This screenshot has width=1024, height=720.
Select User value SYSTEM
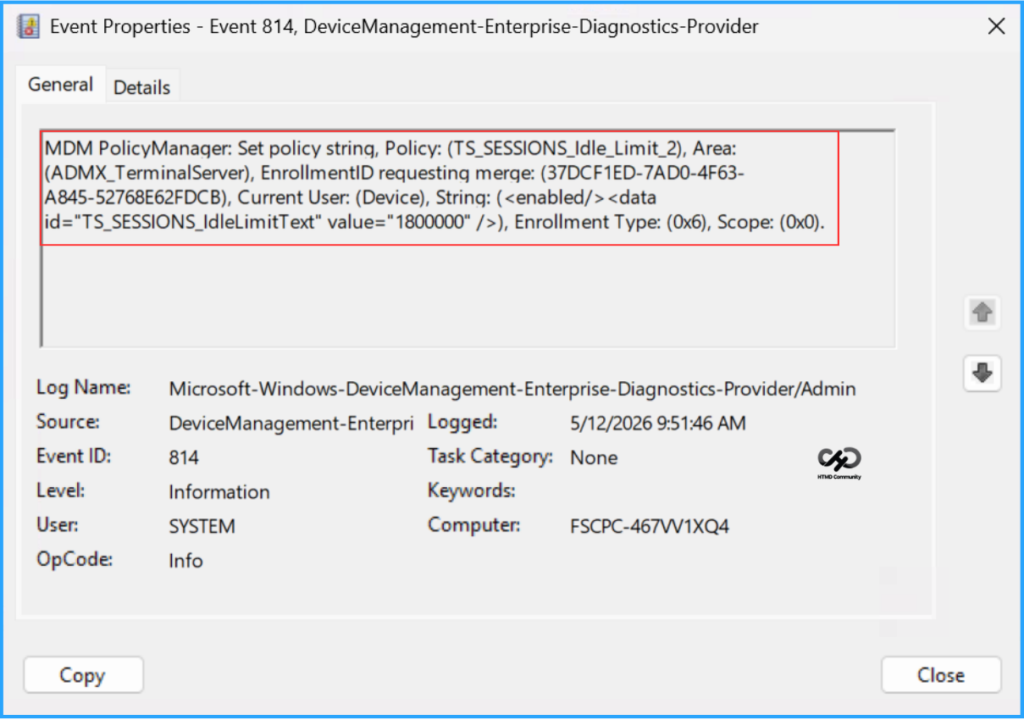[x=202, y=527]
